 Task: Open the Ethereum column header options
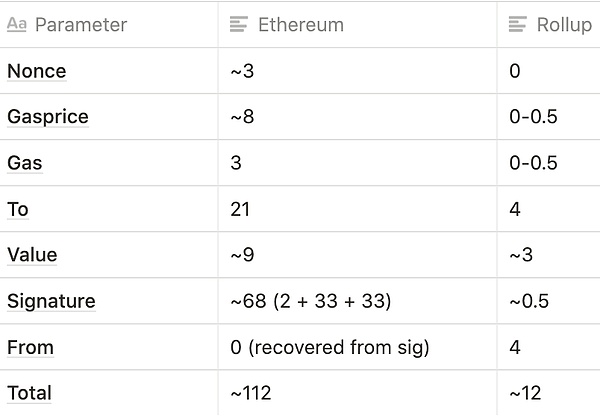click(x=301, y=25)
